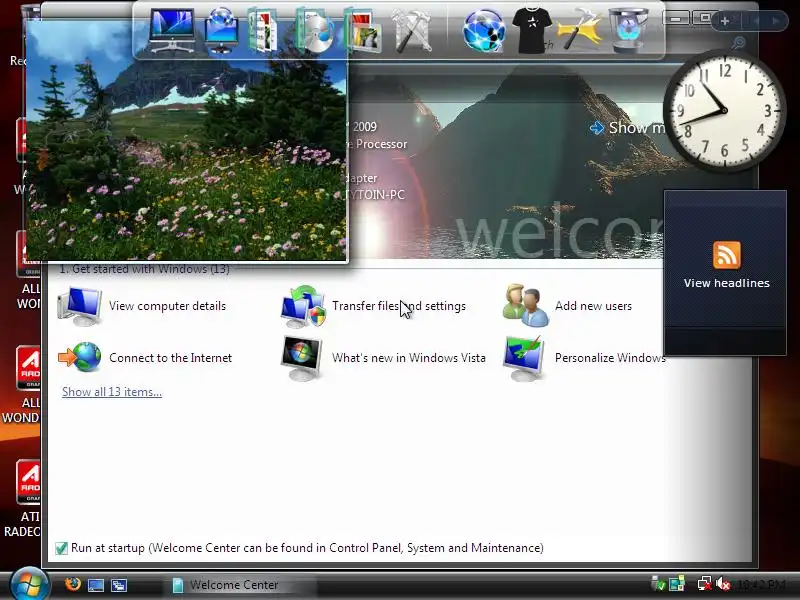Click the Connect to the Internet globe icon
The image size is (800, 600).
click(x=80, y=357)
